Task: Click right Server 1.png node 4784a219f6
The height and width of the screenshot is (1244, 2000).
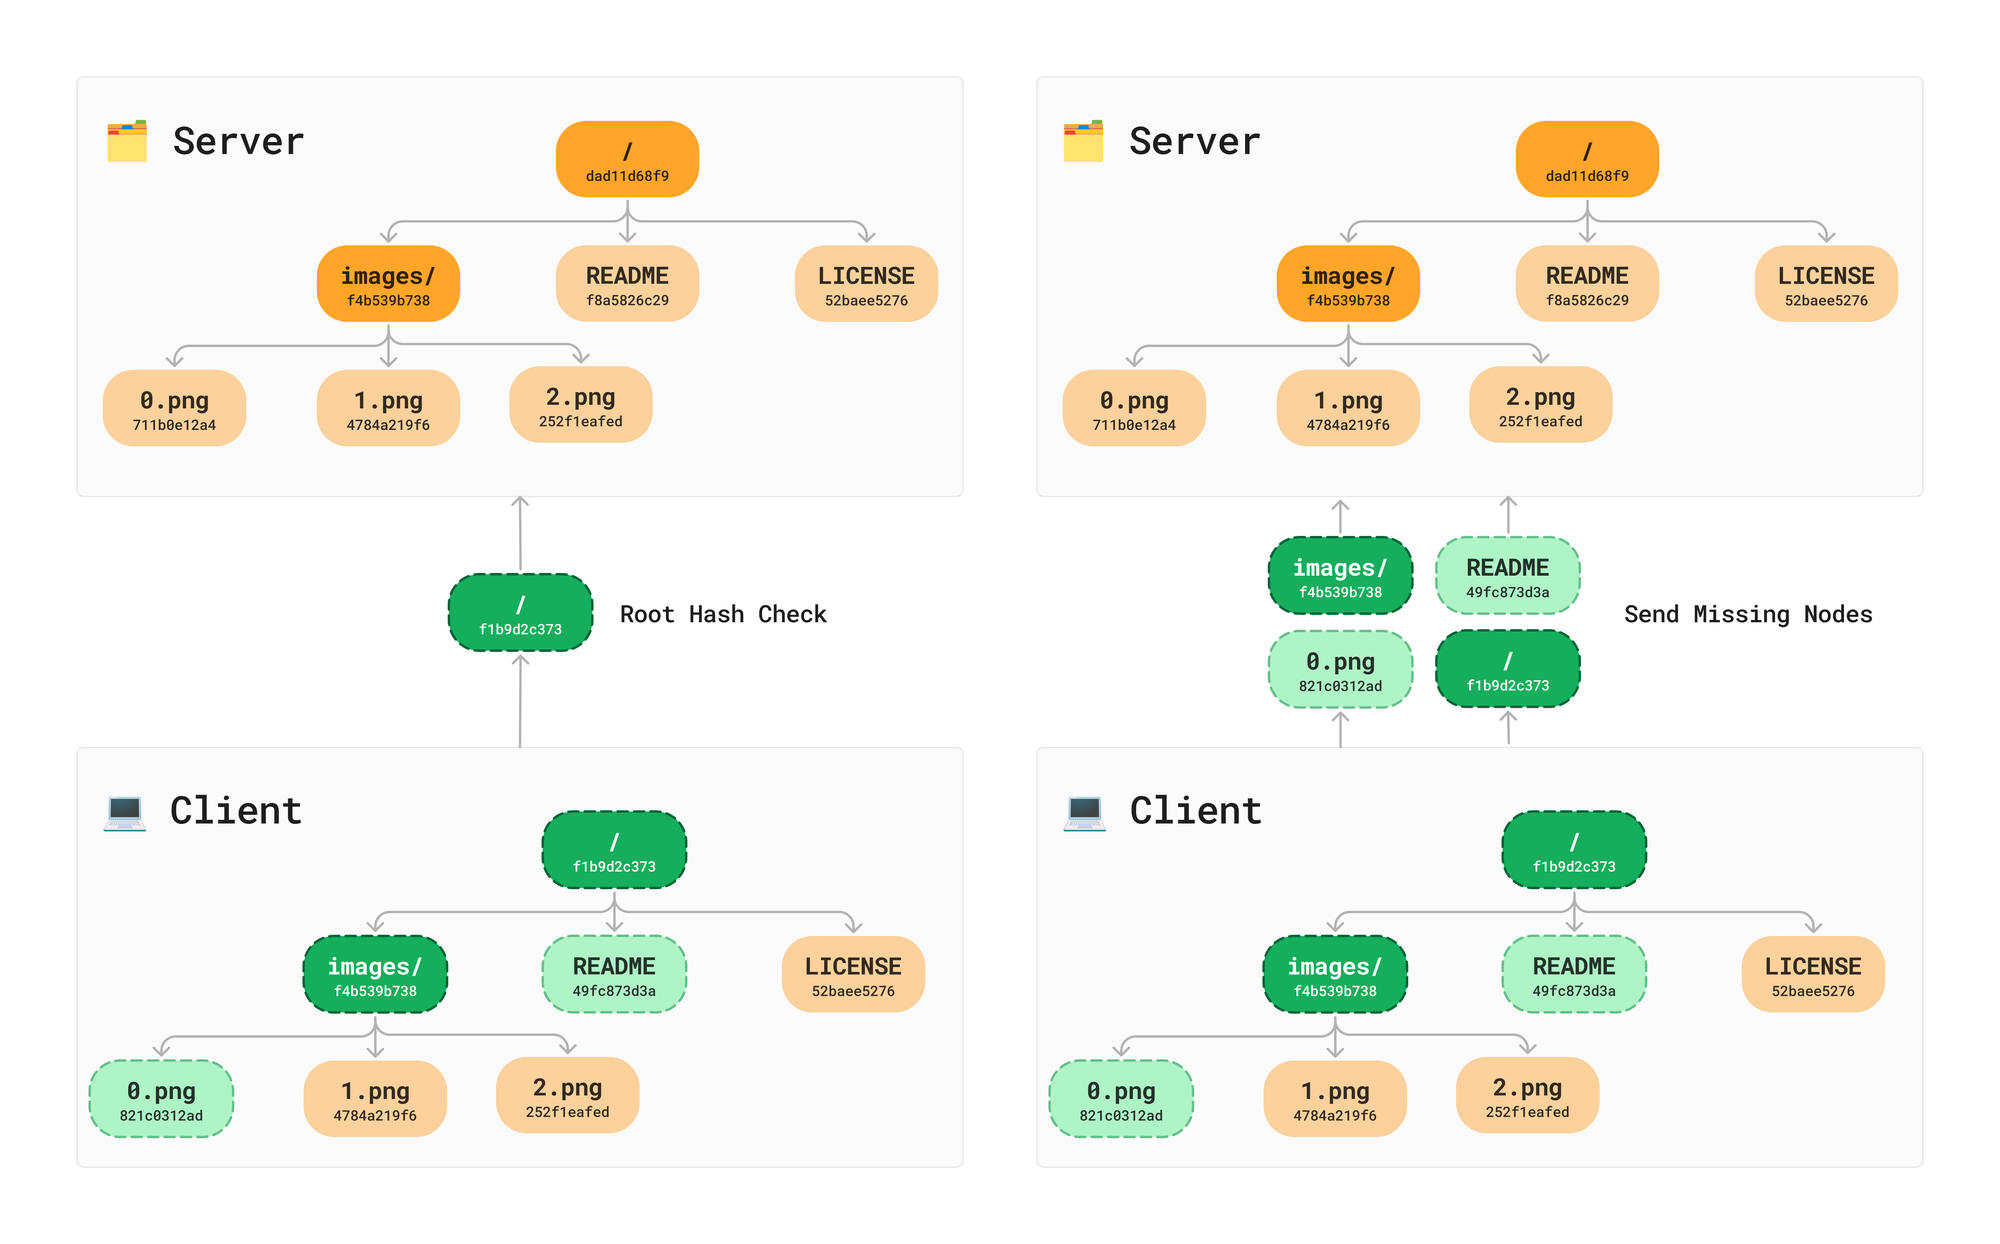Action: (1348, 408)
